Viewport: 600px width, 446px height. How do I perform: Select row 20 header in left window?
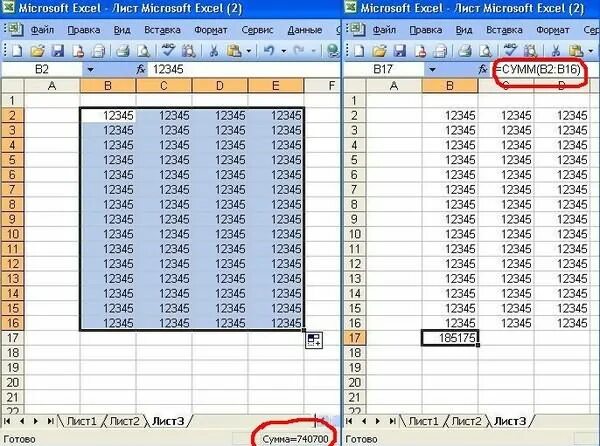click(x=13, y=383)
